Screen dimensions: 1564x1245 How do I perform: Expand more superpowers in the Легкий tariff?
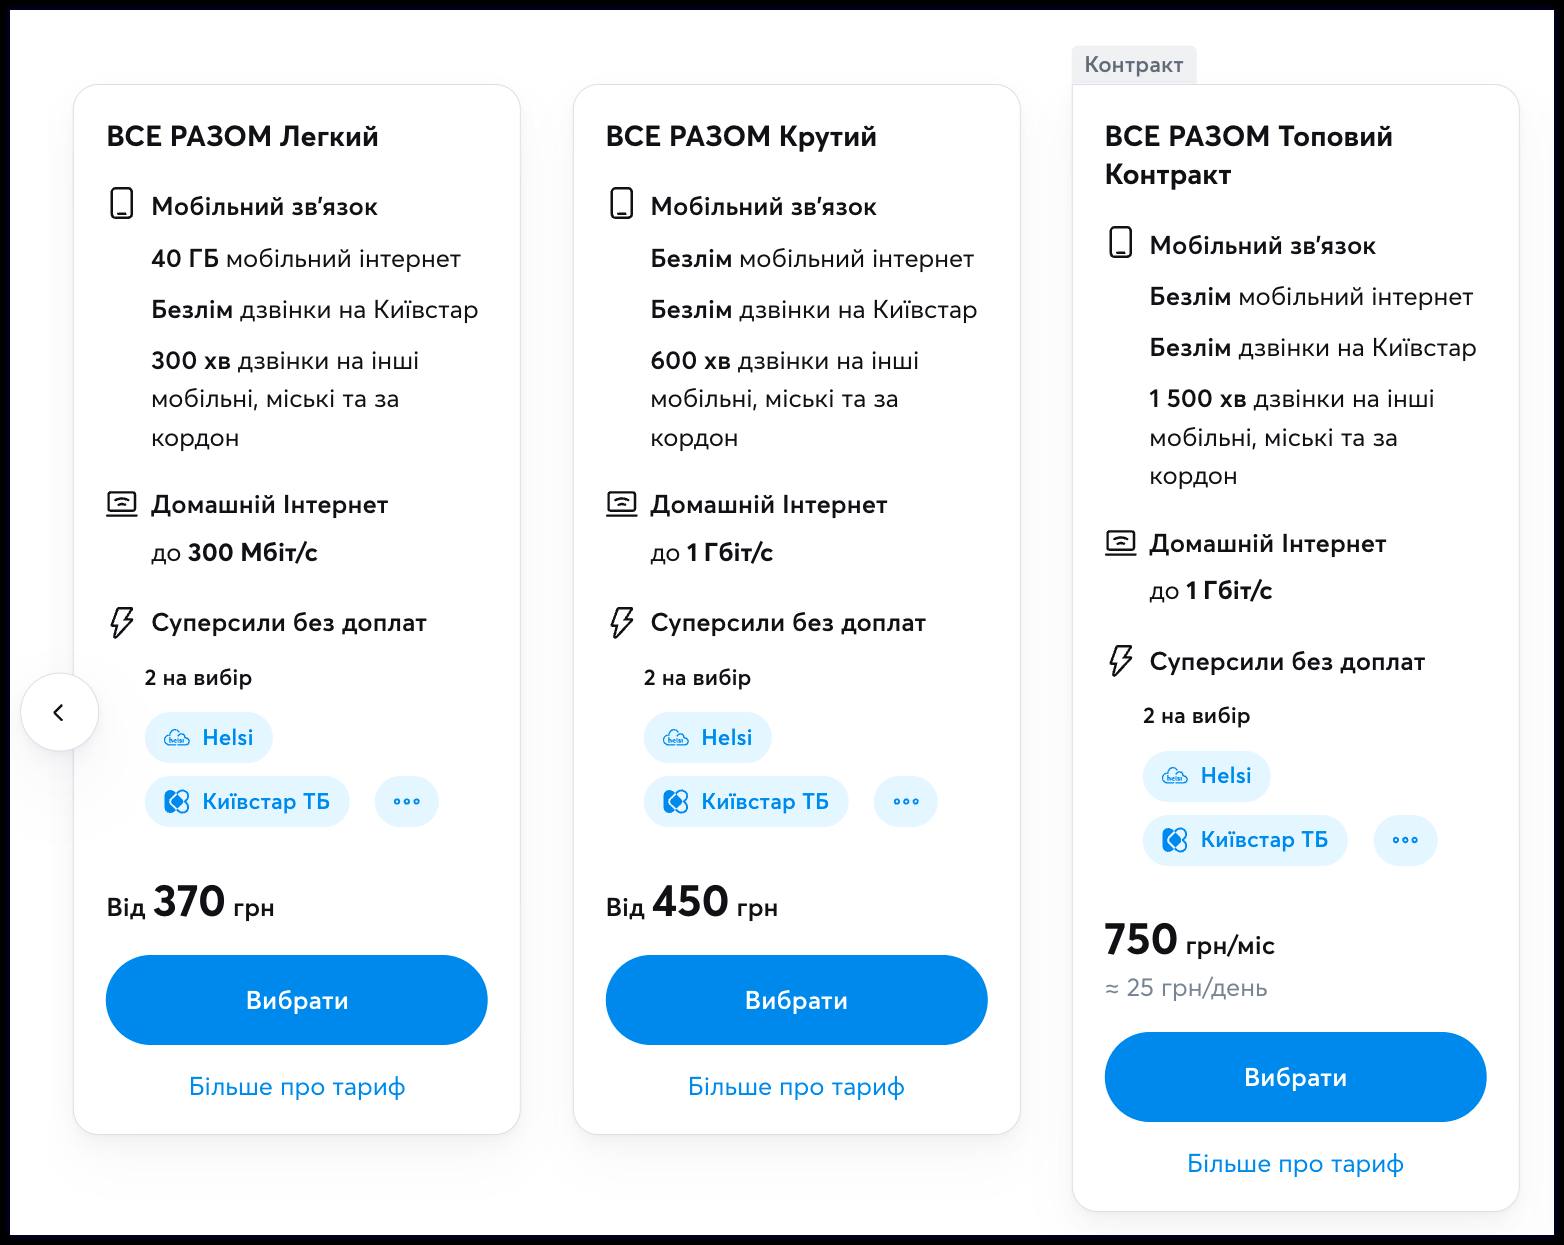406,802
